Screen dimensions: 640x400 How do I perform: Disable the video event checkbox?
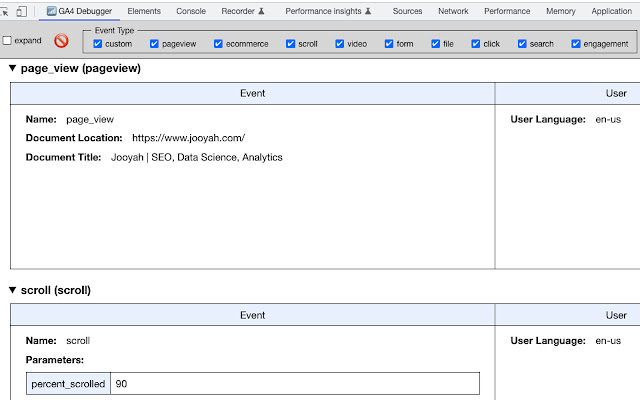(340, 44)
